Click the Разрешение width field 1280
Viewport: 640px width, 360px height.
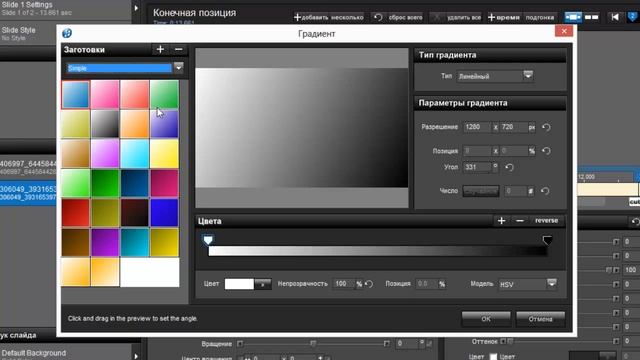click(477, 127)
